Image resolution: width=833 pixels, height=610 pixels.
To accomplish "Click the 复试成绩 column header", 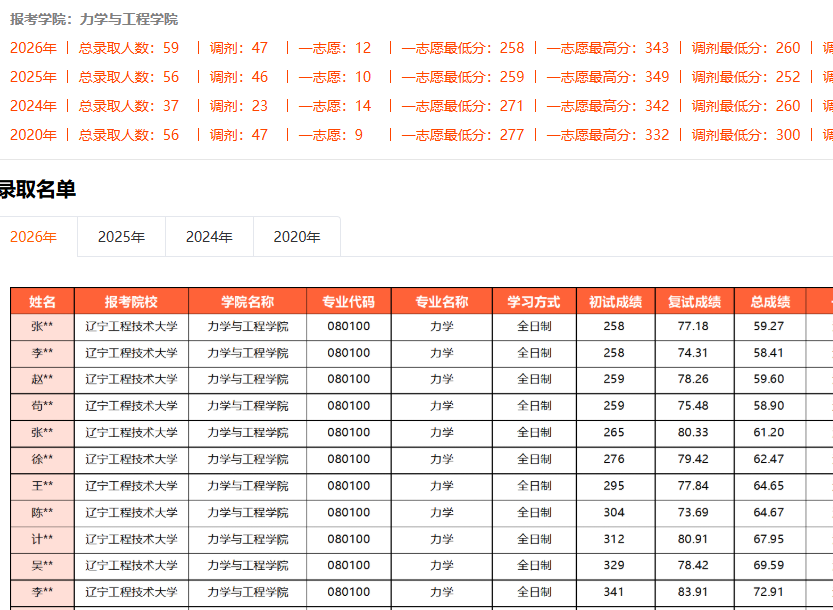I will click(694, 301).
